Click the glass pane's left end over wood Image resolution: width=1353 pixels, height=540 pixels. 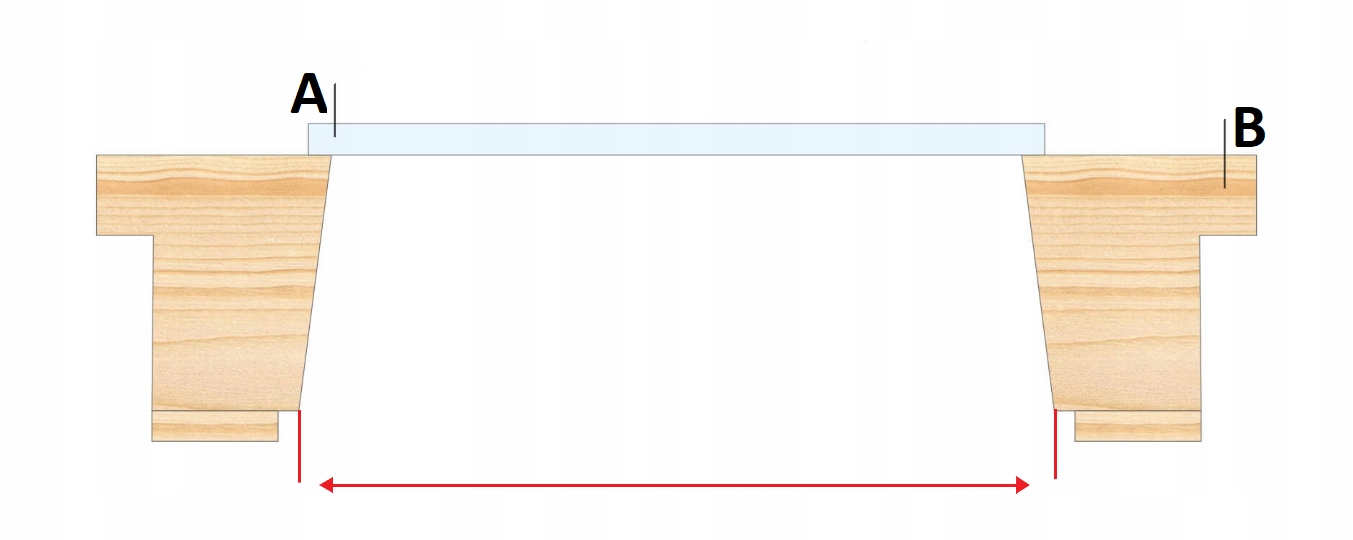320,139
